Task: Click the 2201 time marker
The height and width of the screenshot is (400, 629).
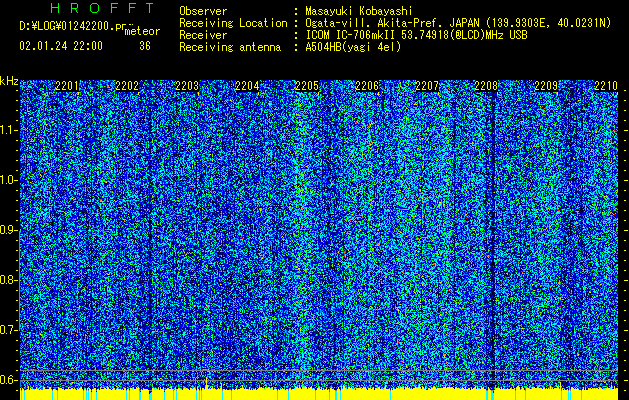Action: click(67, 86)
